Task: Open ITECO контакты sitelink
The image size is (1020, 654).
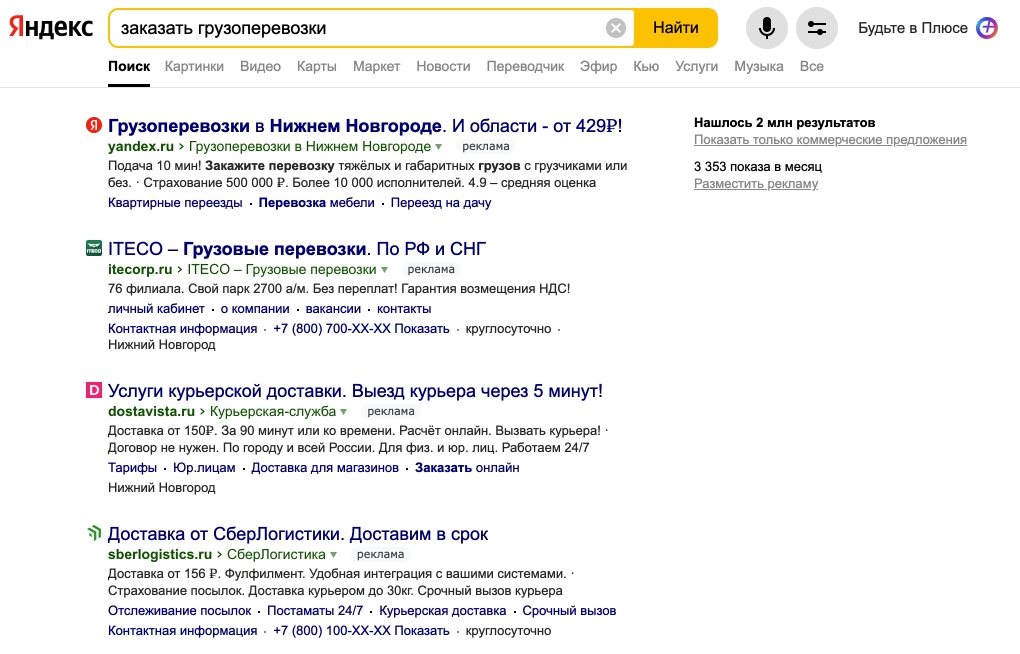Action: tap(404, 308)
